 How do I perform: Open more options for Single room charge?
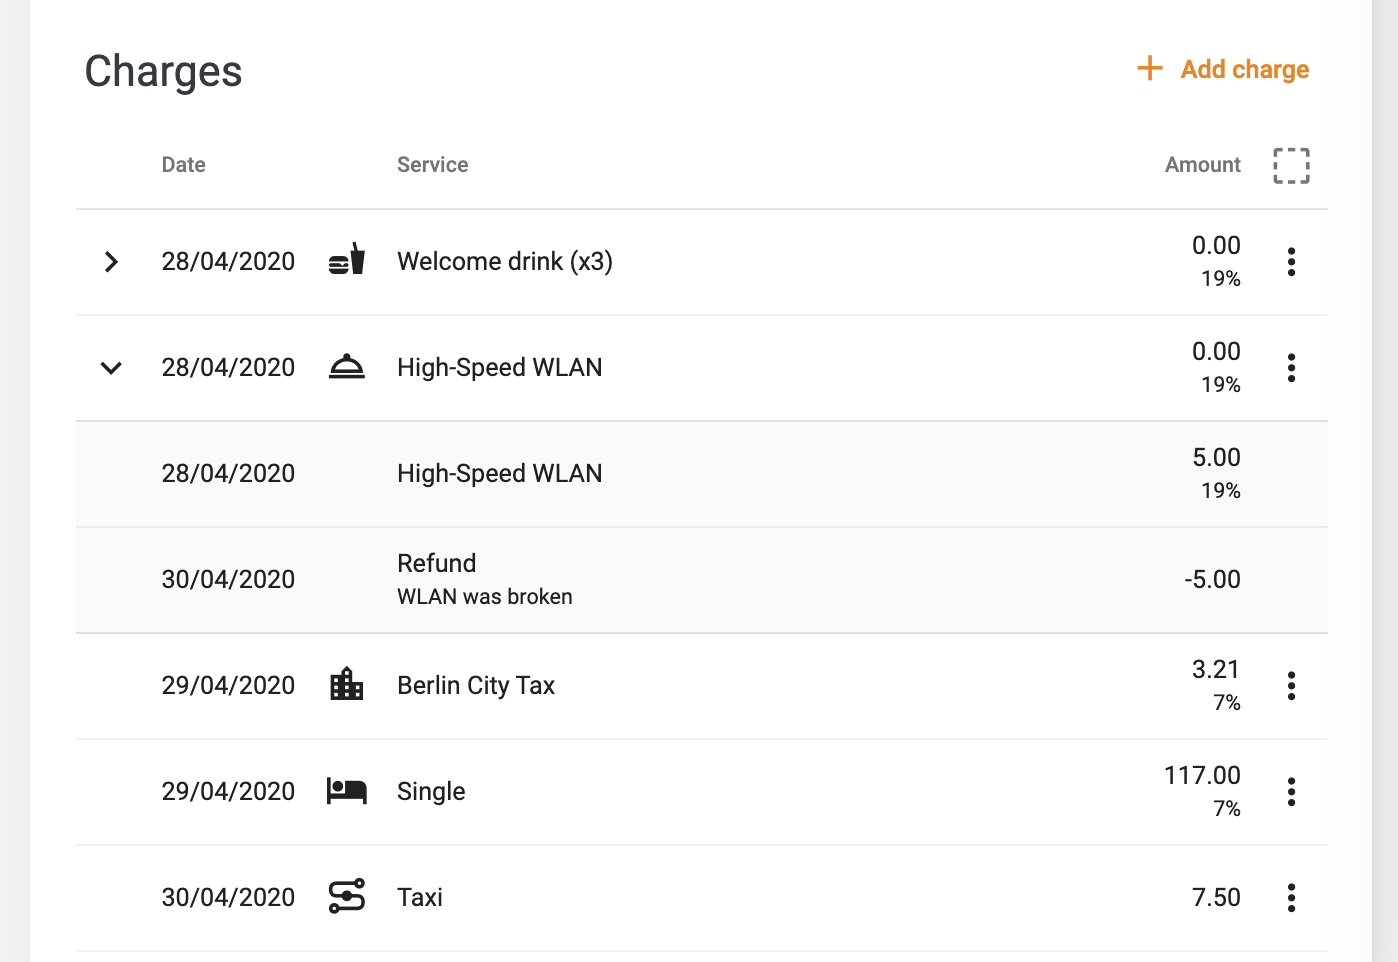[x=1291, y=792]
